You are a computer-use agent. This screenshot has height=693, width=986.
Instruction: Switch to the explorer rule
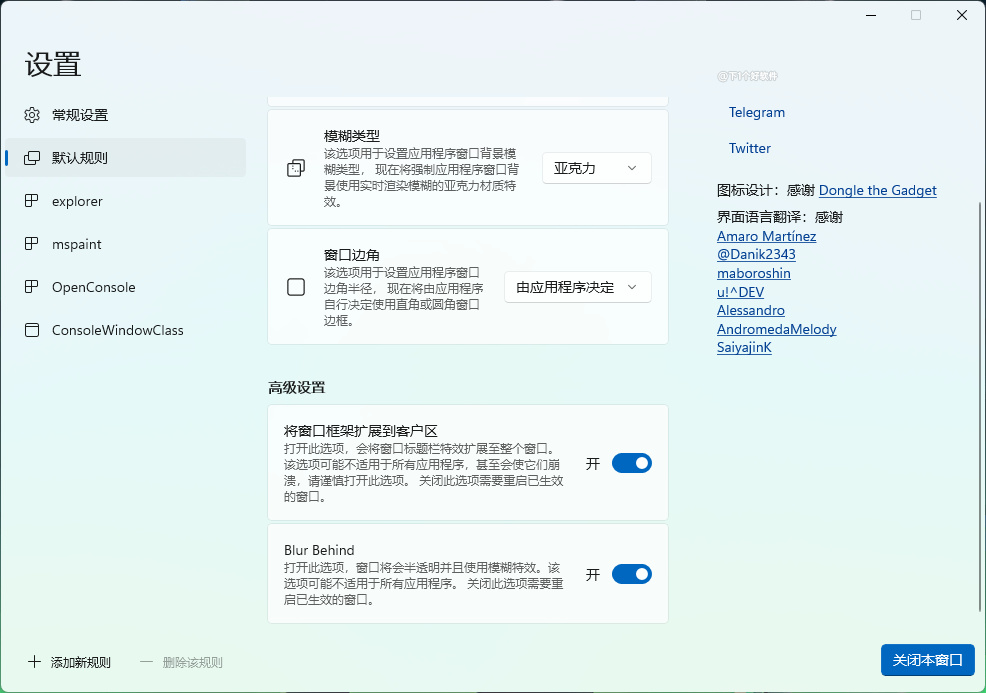77,201
